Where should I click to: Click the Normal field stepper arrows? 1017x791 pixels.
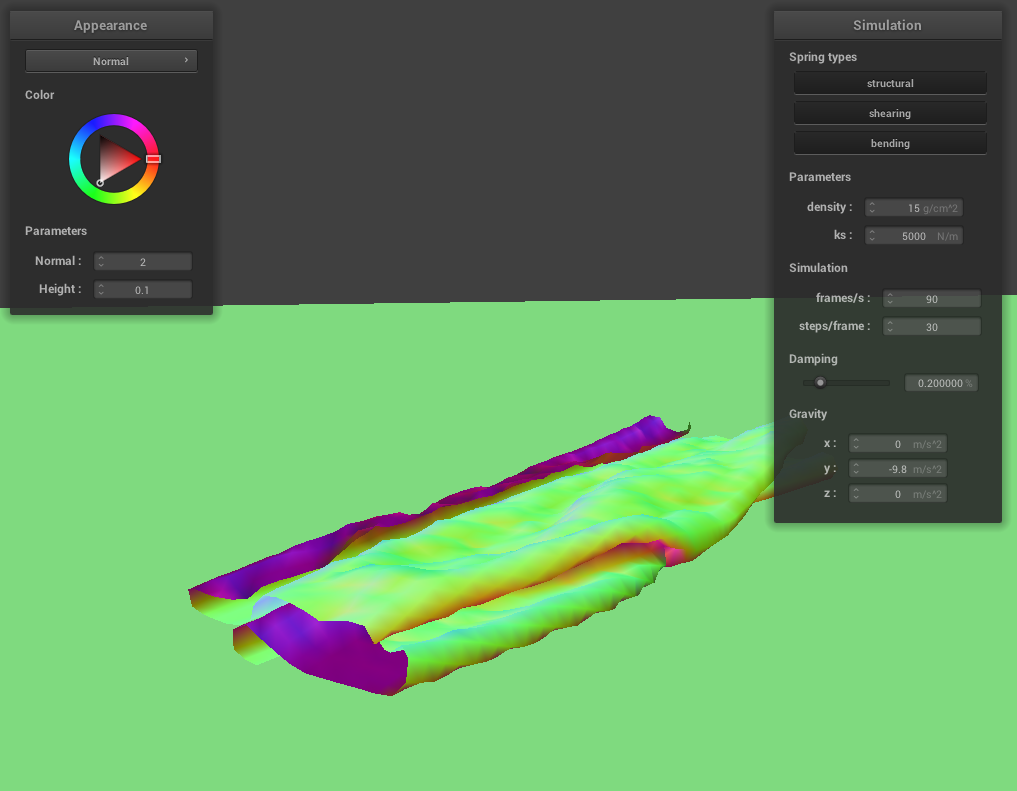(x=101, y=261)
